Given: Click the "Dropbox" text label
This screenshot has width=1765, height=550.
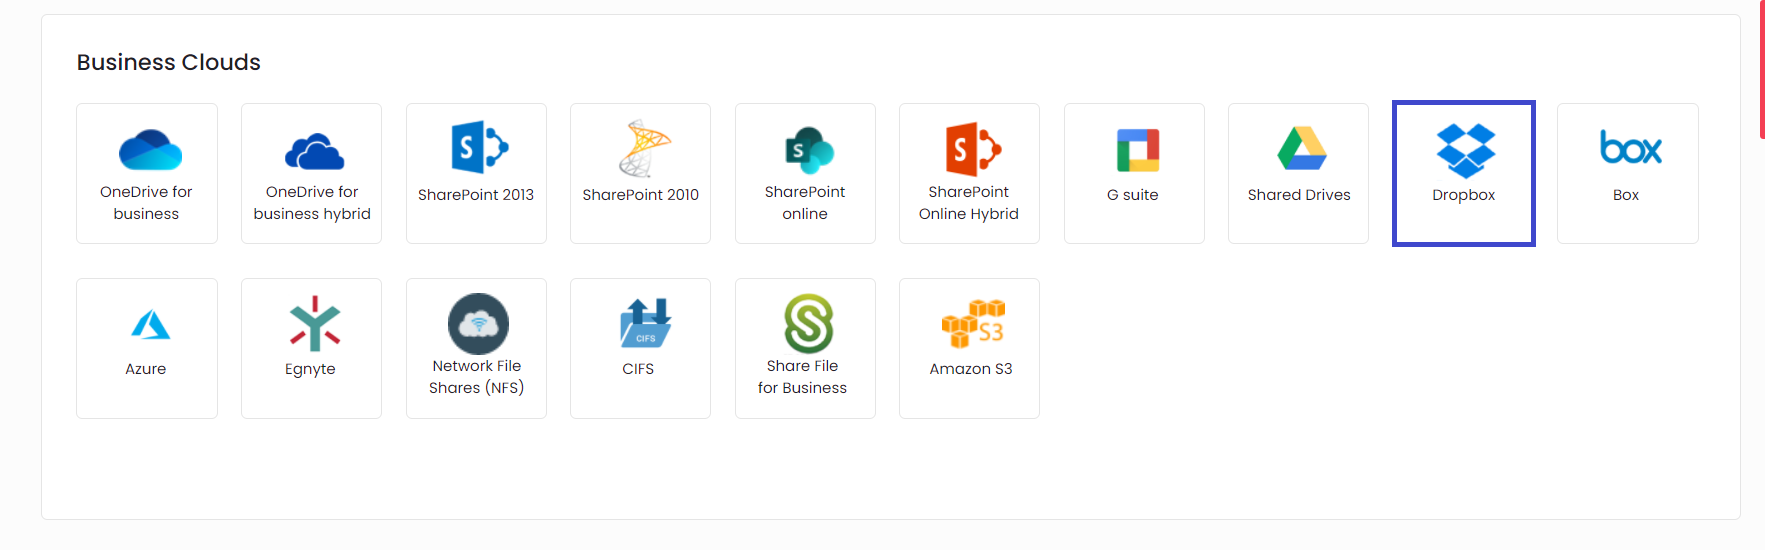Looking at the screenshot, I should pyautogui.click(x=1463, y=195).
